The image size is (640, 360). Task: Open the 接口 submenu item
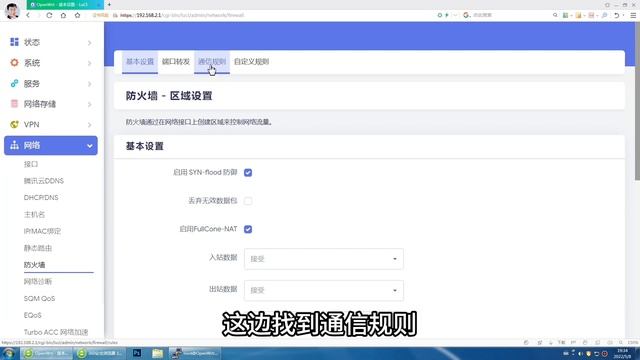tap(31, 164)
